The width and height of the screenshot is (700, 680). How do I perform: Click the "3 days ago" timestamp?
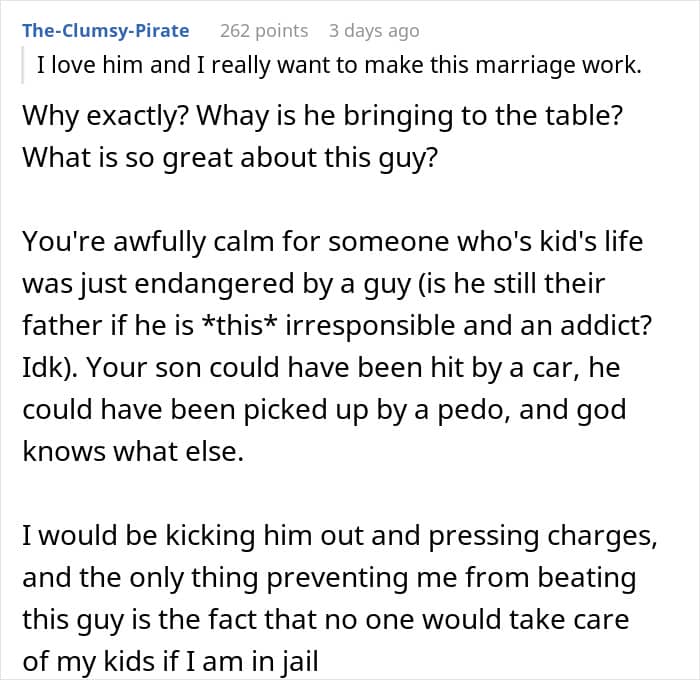[x=374, y=31]
